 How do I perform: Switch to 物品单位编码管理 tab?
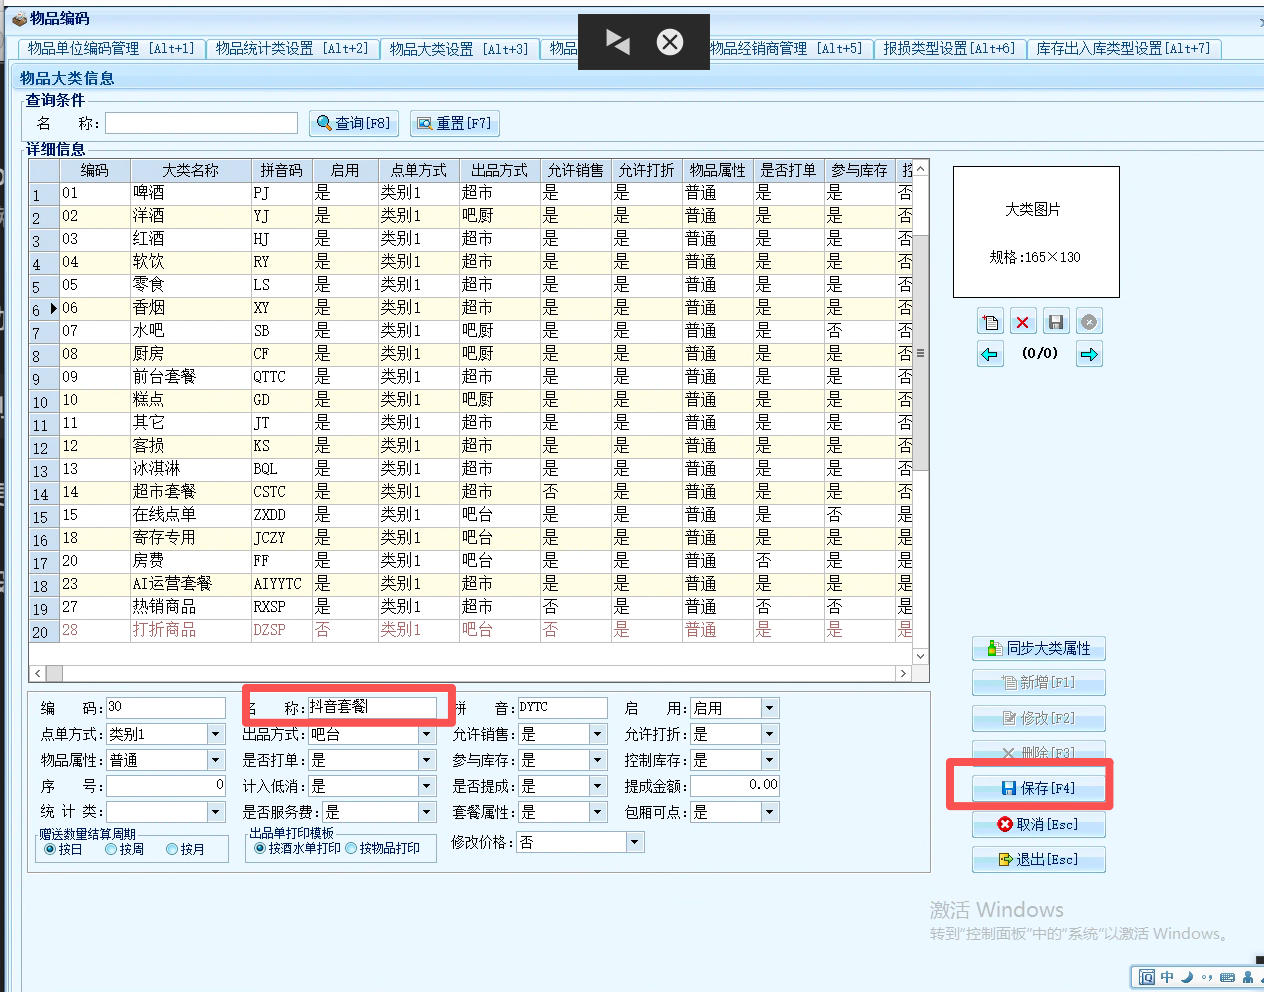[x=111, y=48]
